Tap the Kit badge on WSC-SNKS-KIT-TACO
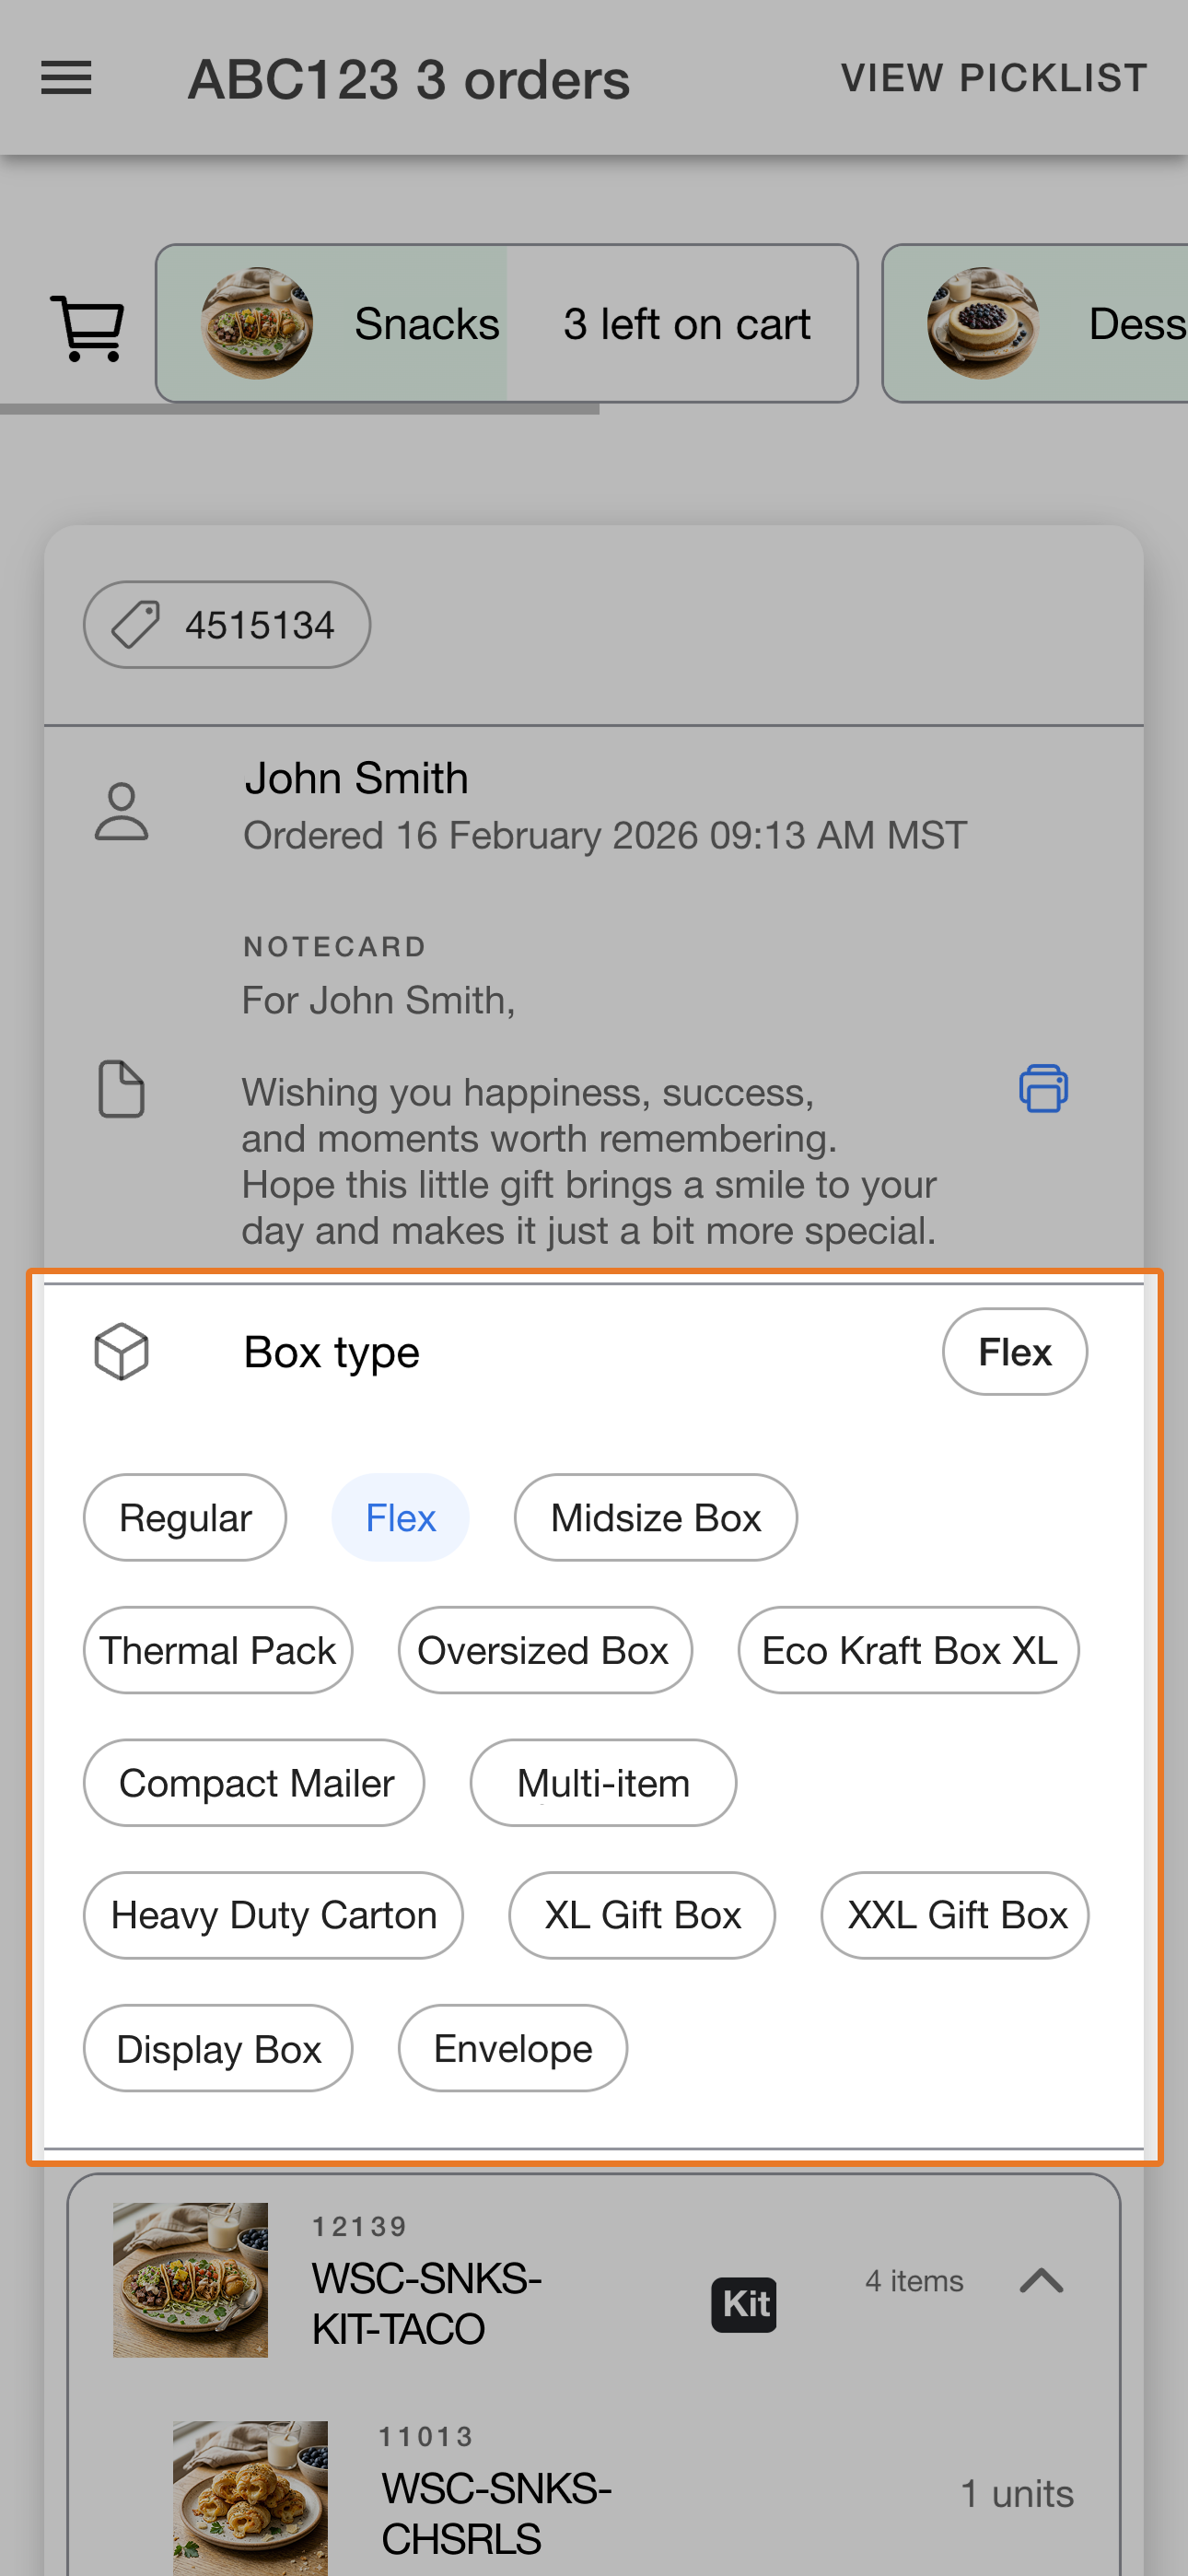This screenshot has width=1188, height=2576. [x=744, y=2305]
